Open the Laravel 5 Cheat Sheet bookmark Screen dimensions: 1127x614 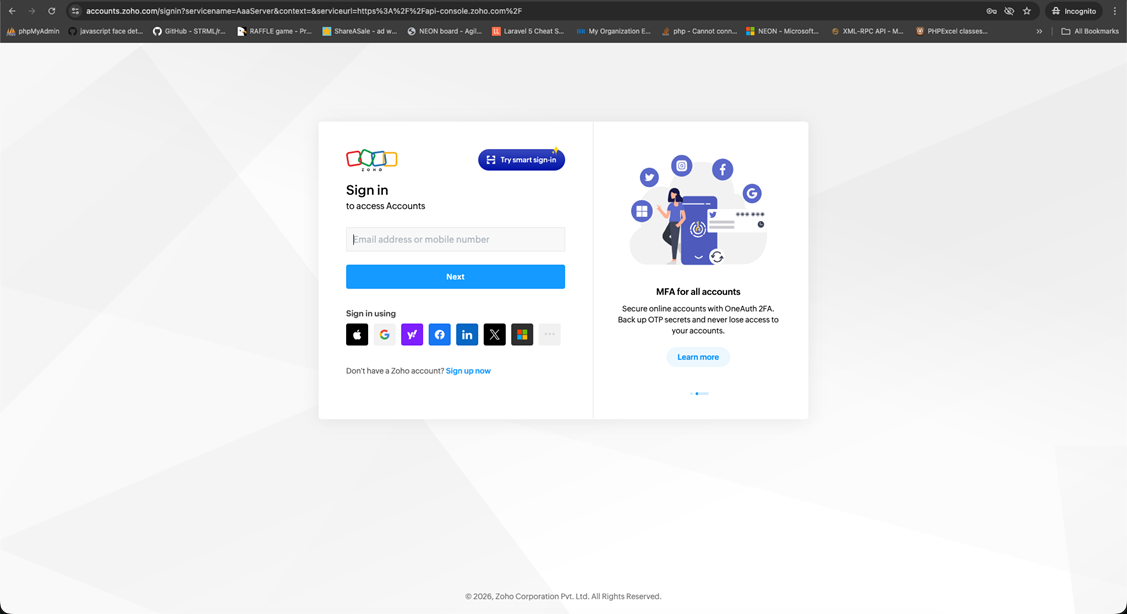pyautogui.click(x=528, y=31)
